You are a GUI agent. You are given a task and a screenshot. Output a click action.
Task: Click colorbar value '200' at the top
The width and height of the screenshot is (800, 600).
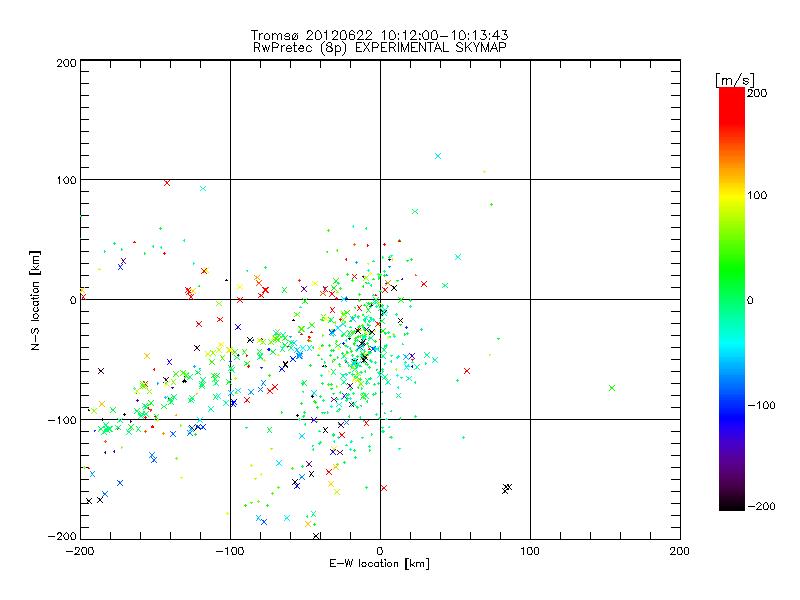click(757, 93)
